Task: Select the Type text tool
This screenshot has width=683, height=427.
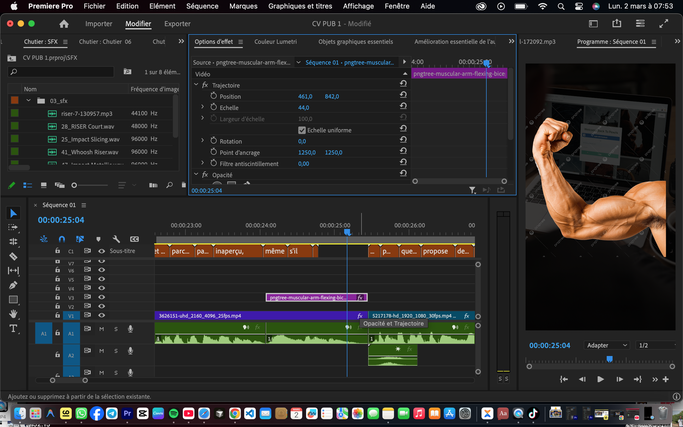Action: [13, 328]
